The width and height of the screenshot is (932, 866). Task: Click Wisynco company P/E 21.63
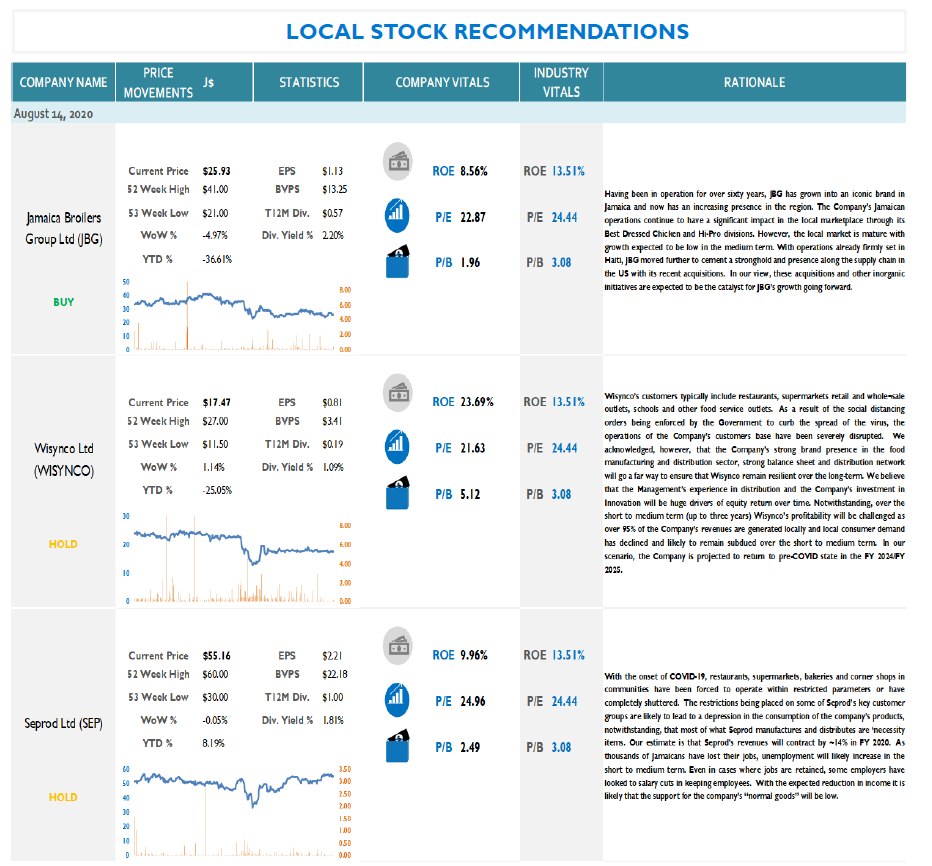pyautogui.click(x=473, y=448)
